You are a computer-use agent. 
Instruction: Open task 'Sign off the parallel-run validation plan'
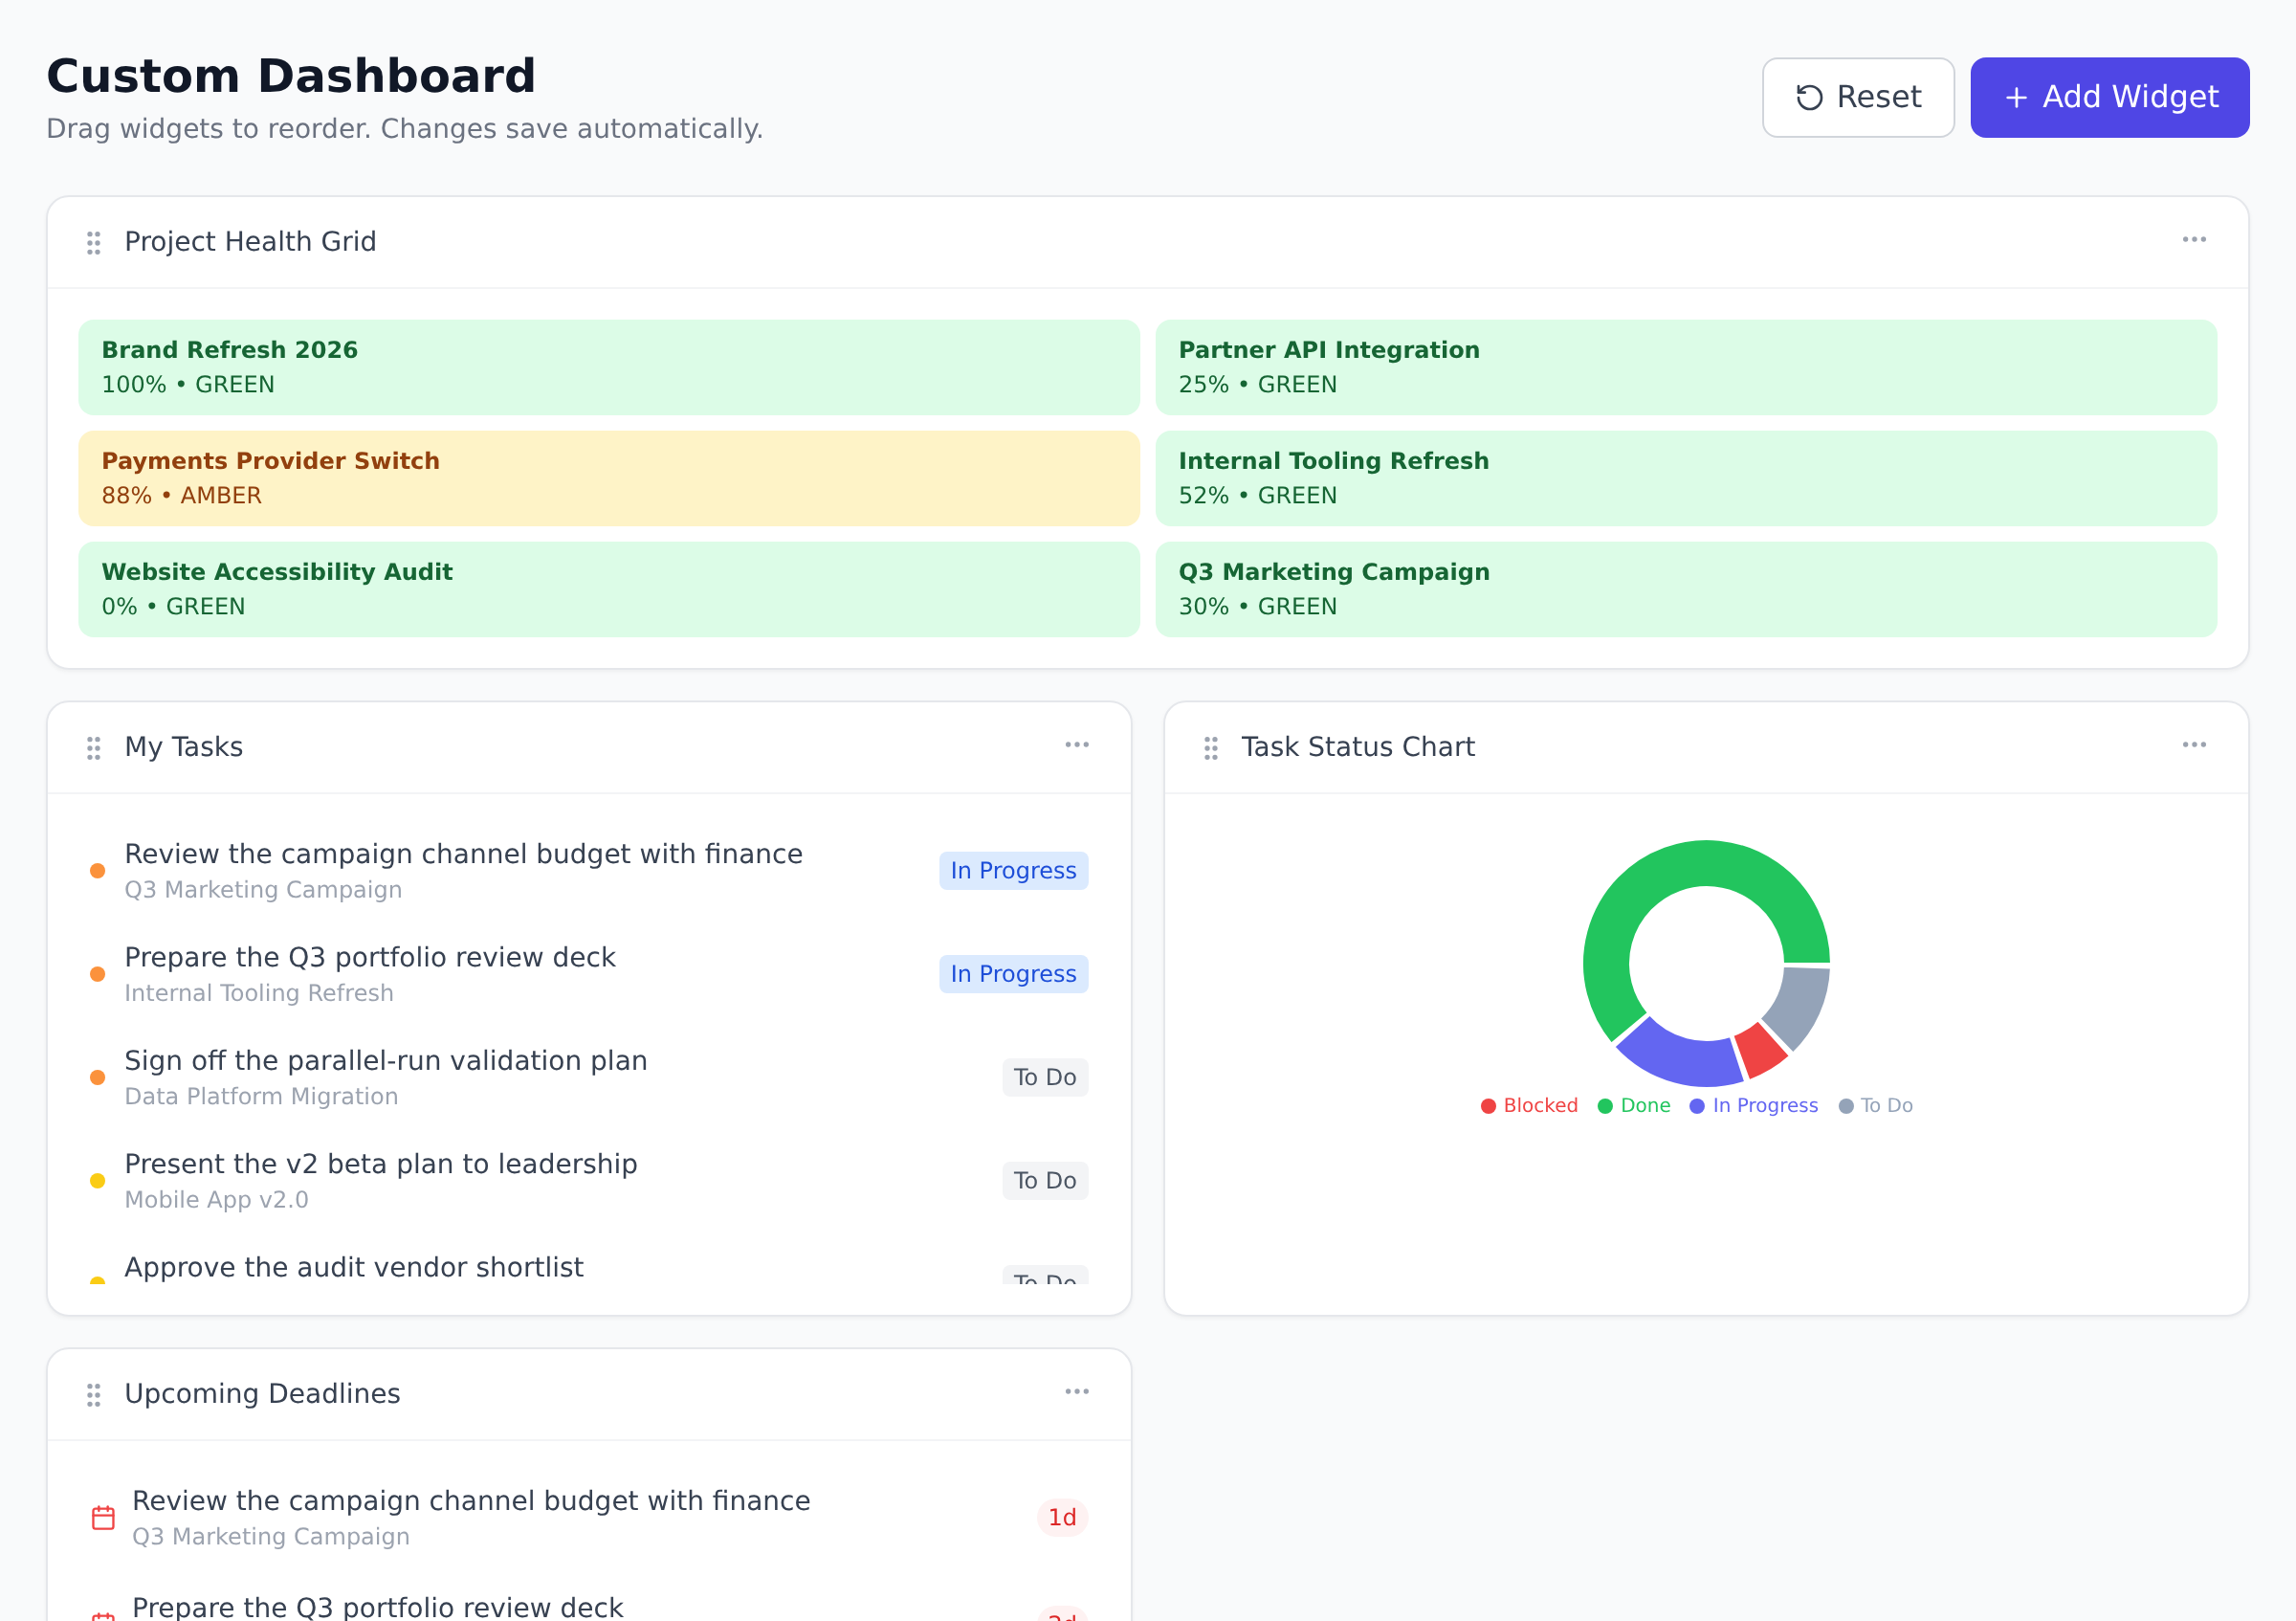[589, 1077]
